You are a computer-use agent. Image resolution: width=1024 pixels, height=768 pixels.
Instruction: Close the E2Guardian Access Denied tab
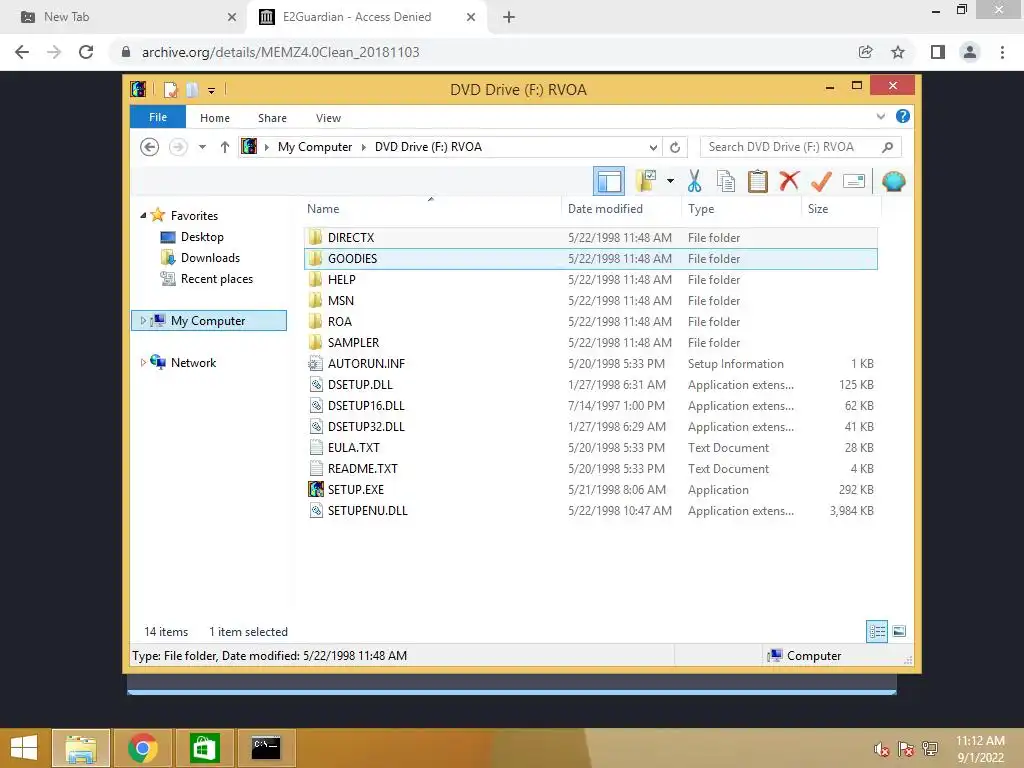[471, 17]
